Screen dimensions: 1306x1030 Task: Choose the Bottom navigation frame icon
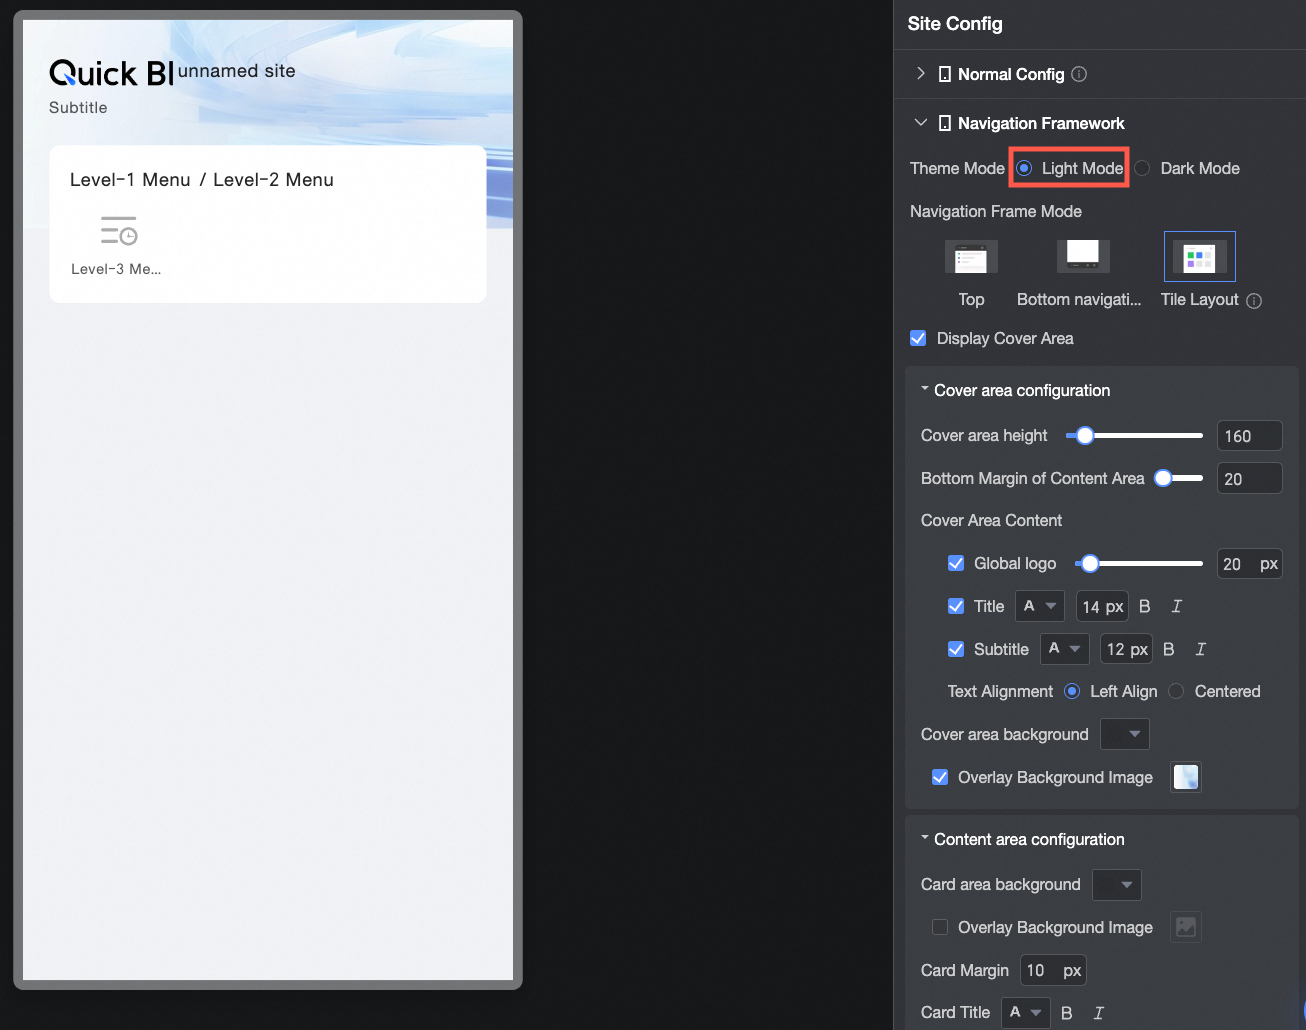(x=1083, y=257)
